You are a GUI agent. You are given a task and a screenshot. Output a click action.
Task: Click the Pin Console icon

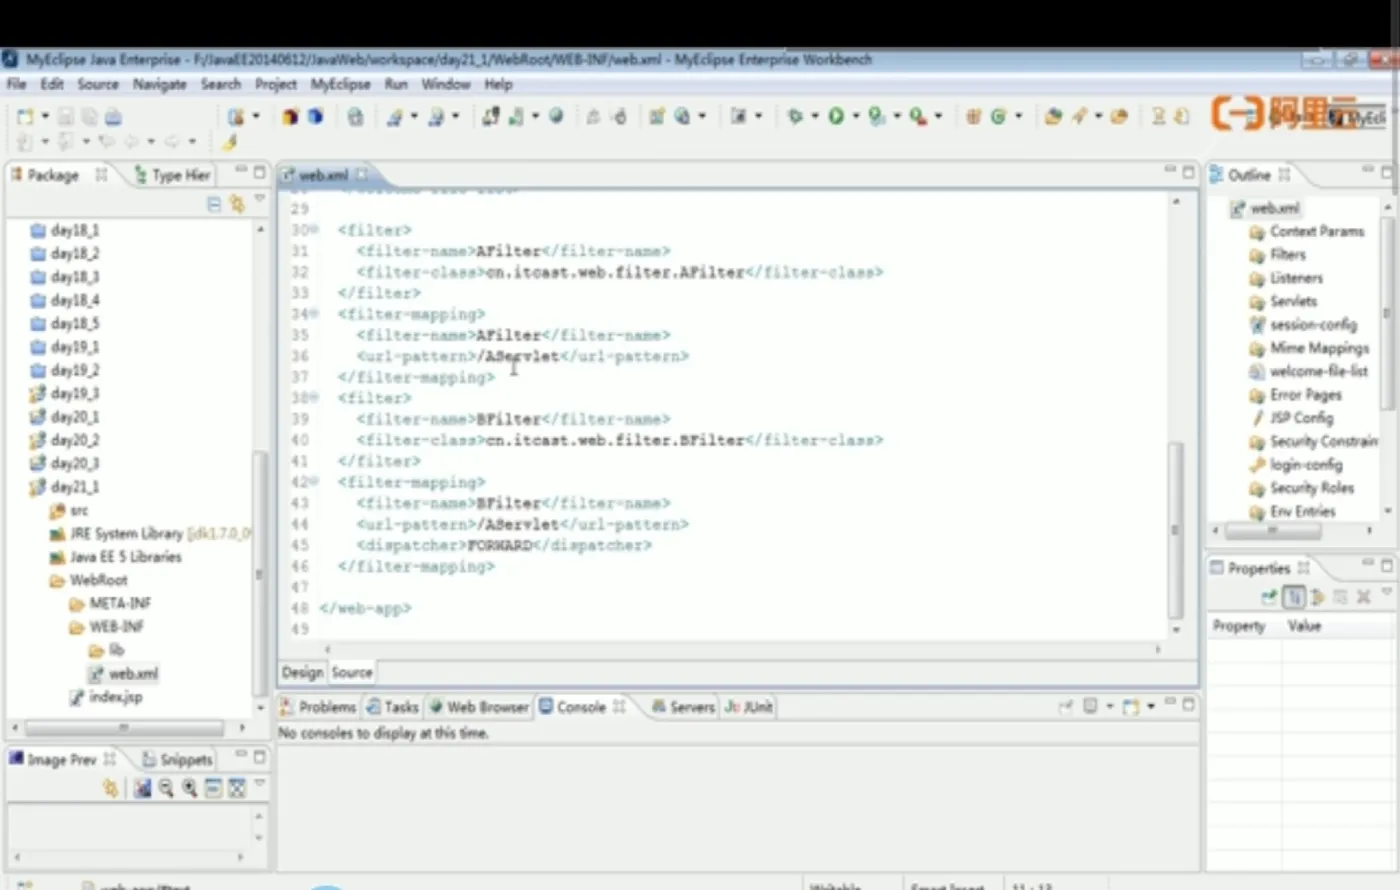click(1066, 707)
